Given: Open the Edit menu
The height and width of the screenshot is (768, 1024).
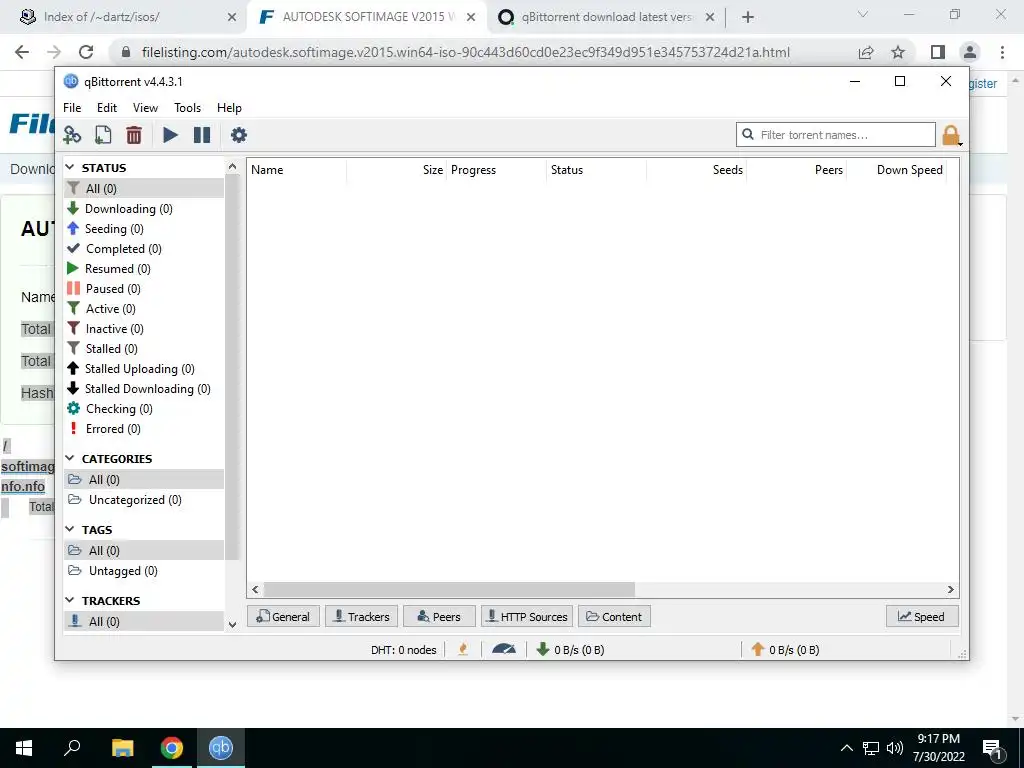Looking at the screenshot, I should pos(106,108).
